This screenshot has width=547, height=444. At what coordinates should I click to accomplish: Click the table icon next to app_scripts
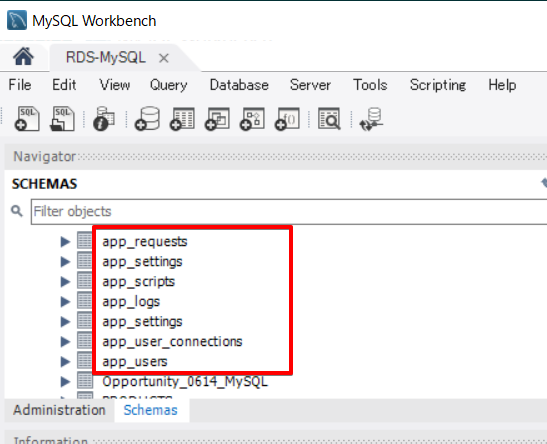(85, 281)
